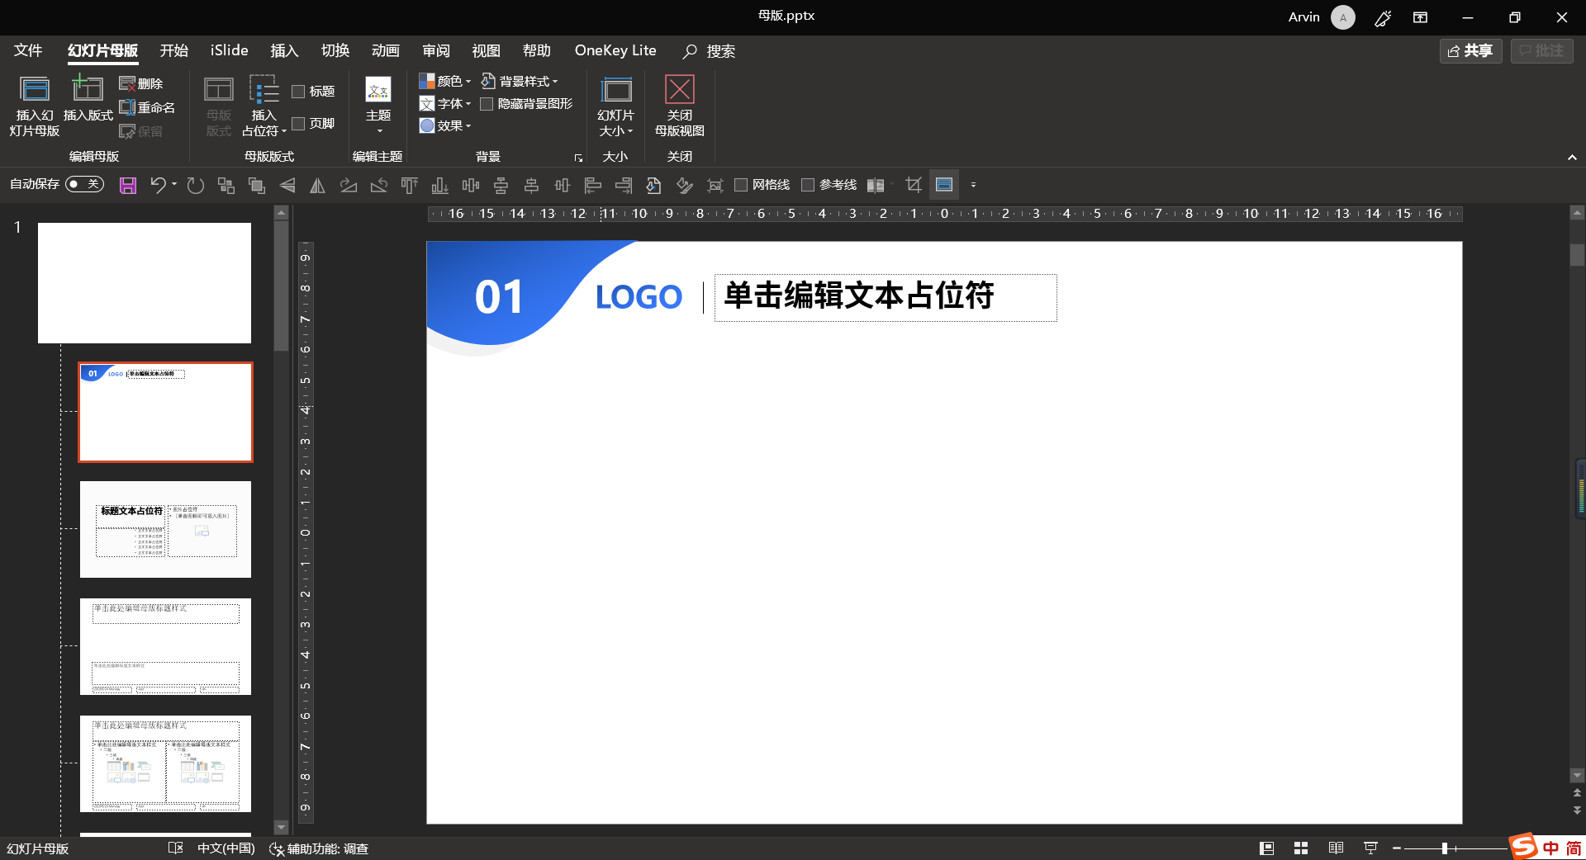Click Align Left icon in quick toolbar
Viewport: 1586px width, 860px height.
coord(592,185)
